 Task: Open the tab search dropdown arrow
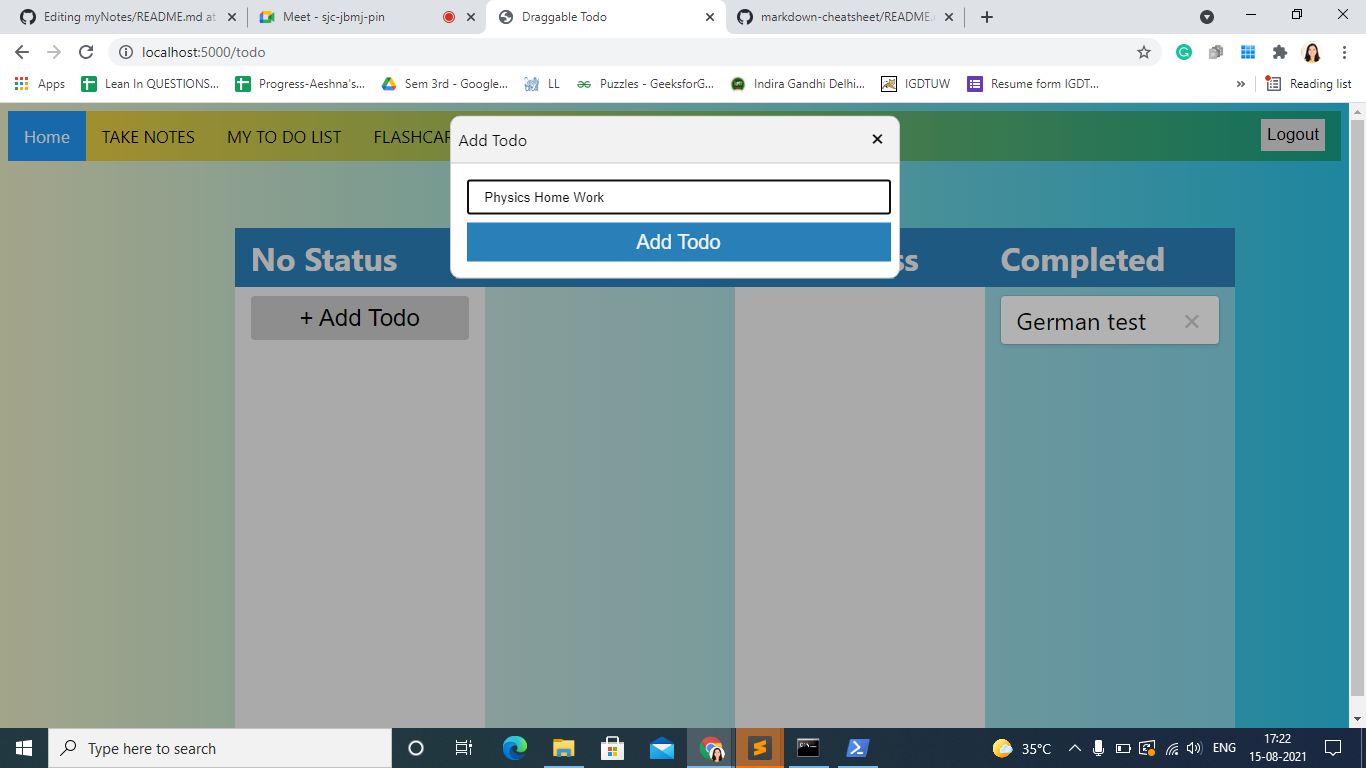[1207, 17]
